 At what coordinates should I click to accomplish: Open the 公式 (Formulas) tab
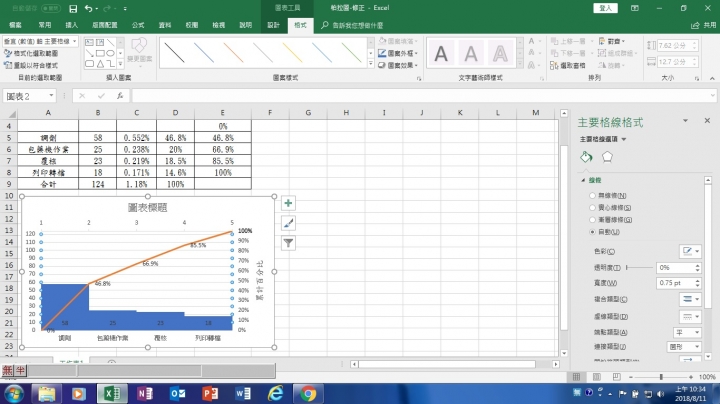pos(138,25)
